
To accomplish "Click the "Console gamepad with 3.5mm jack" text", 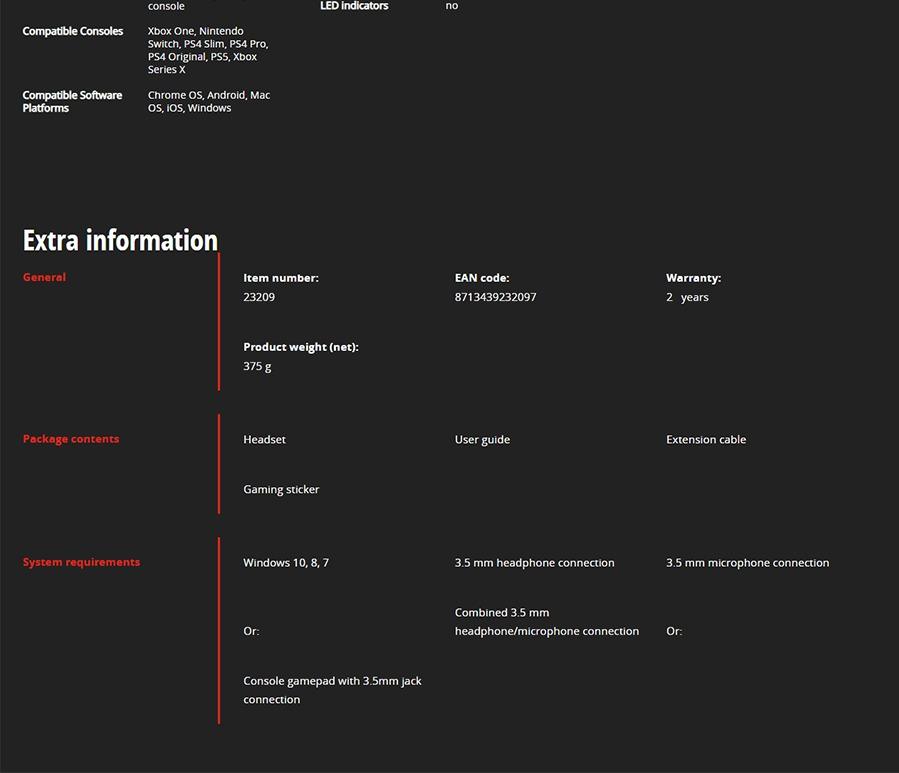I will (332, 681).
